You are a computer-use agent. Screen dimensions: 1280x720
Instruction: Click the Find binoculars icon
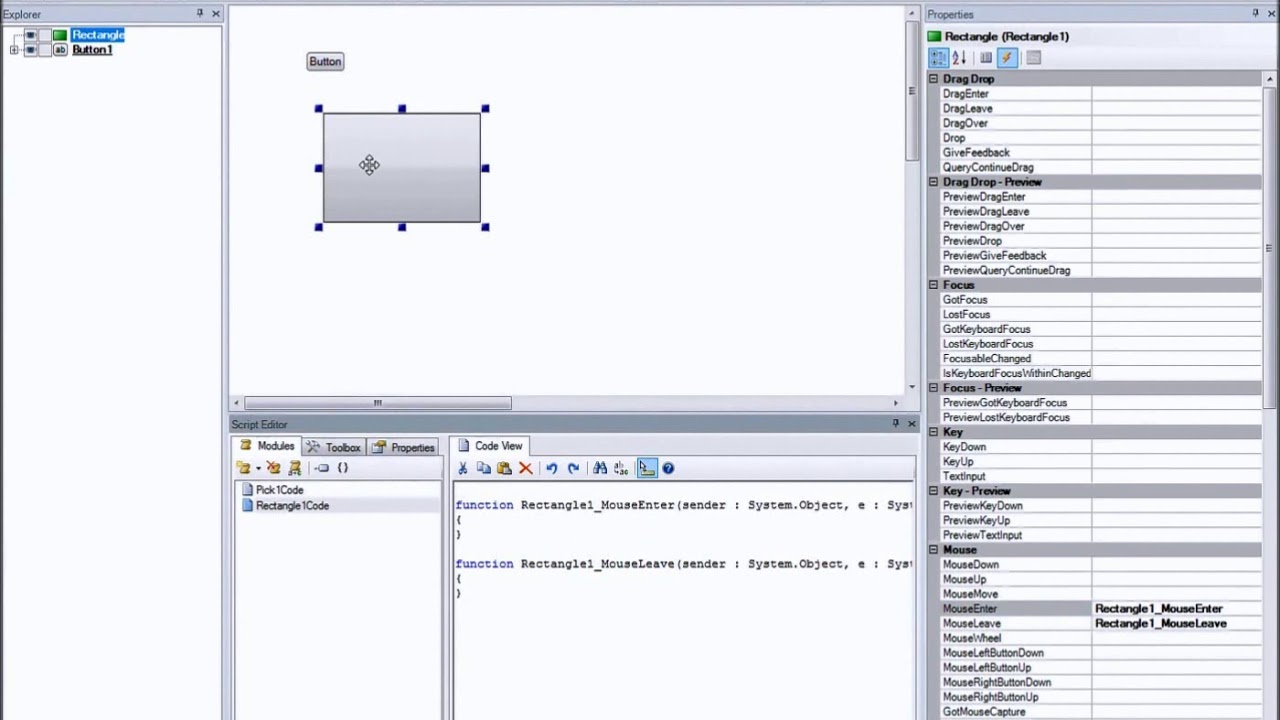(600, 468)
